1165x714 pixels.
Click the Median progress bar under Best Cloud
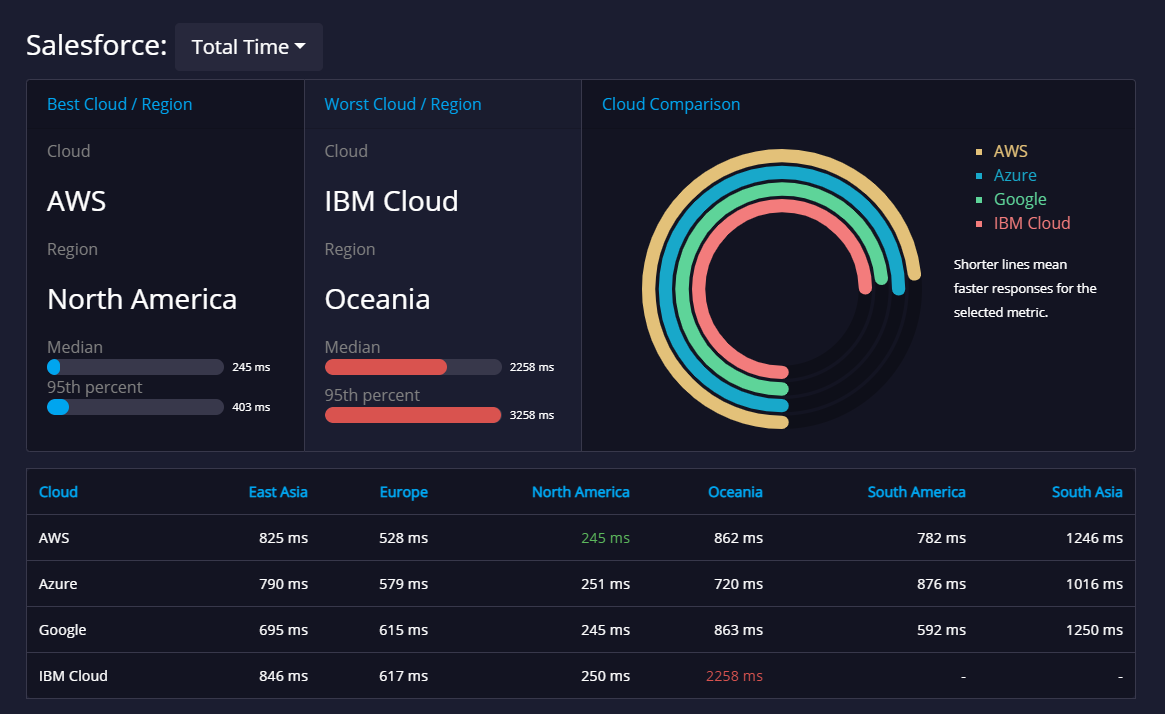(135, 367)
